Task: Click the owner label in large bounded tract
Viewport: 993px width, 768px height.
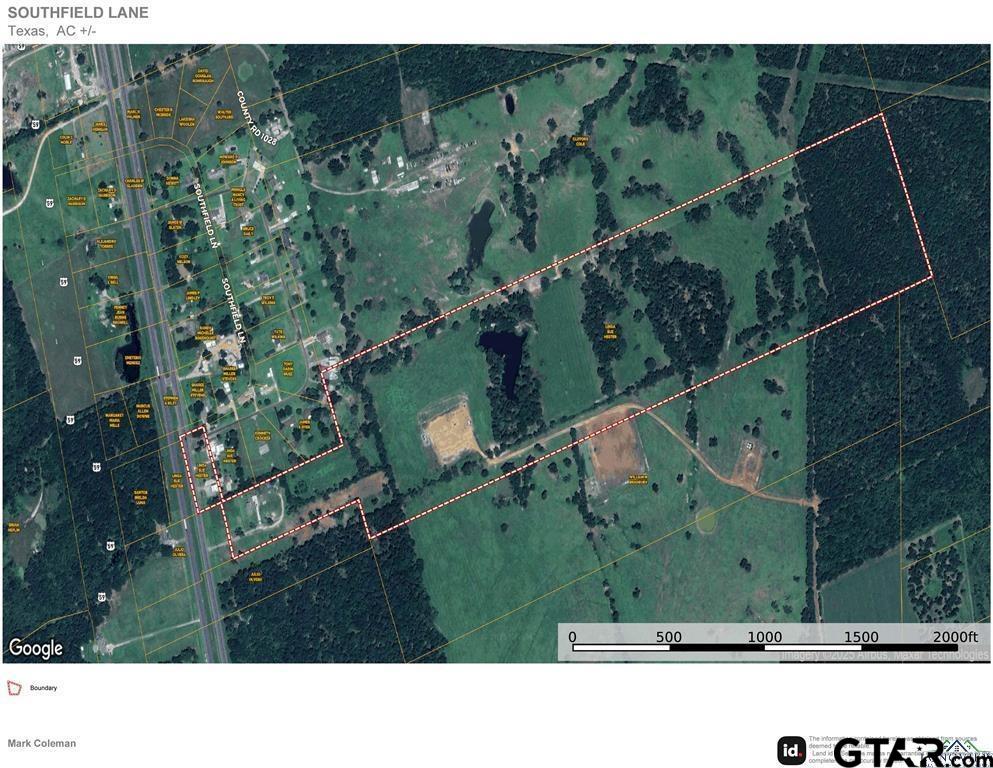Action: pyautogui.click(x=610, y=332)
